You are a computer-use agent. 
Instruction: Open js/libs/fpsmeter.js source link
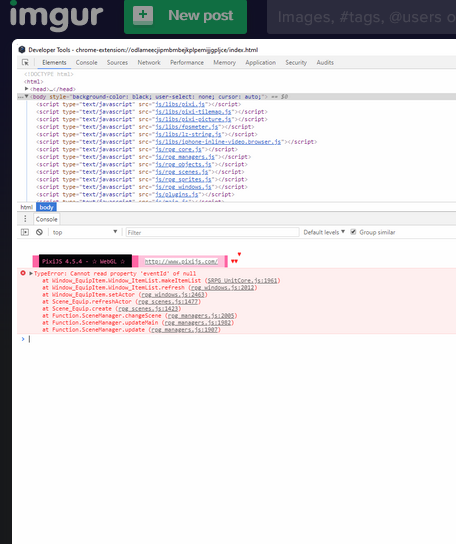(187, 127)
